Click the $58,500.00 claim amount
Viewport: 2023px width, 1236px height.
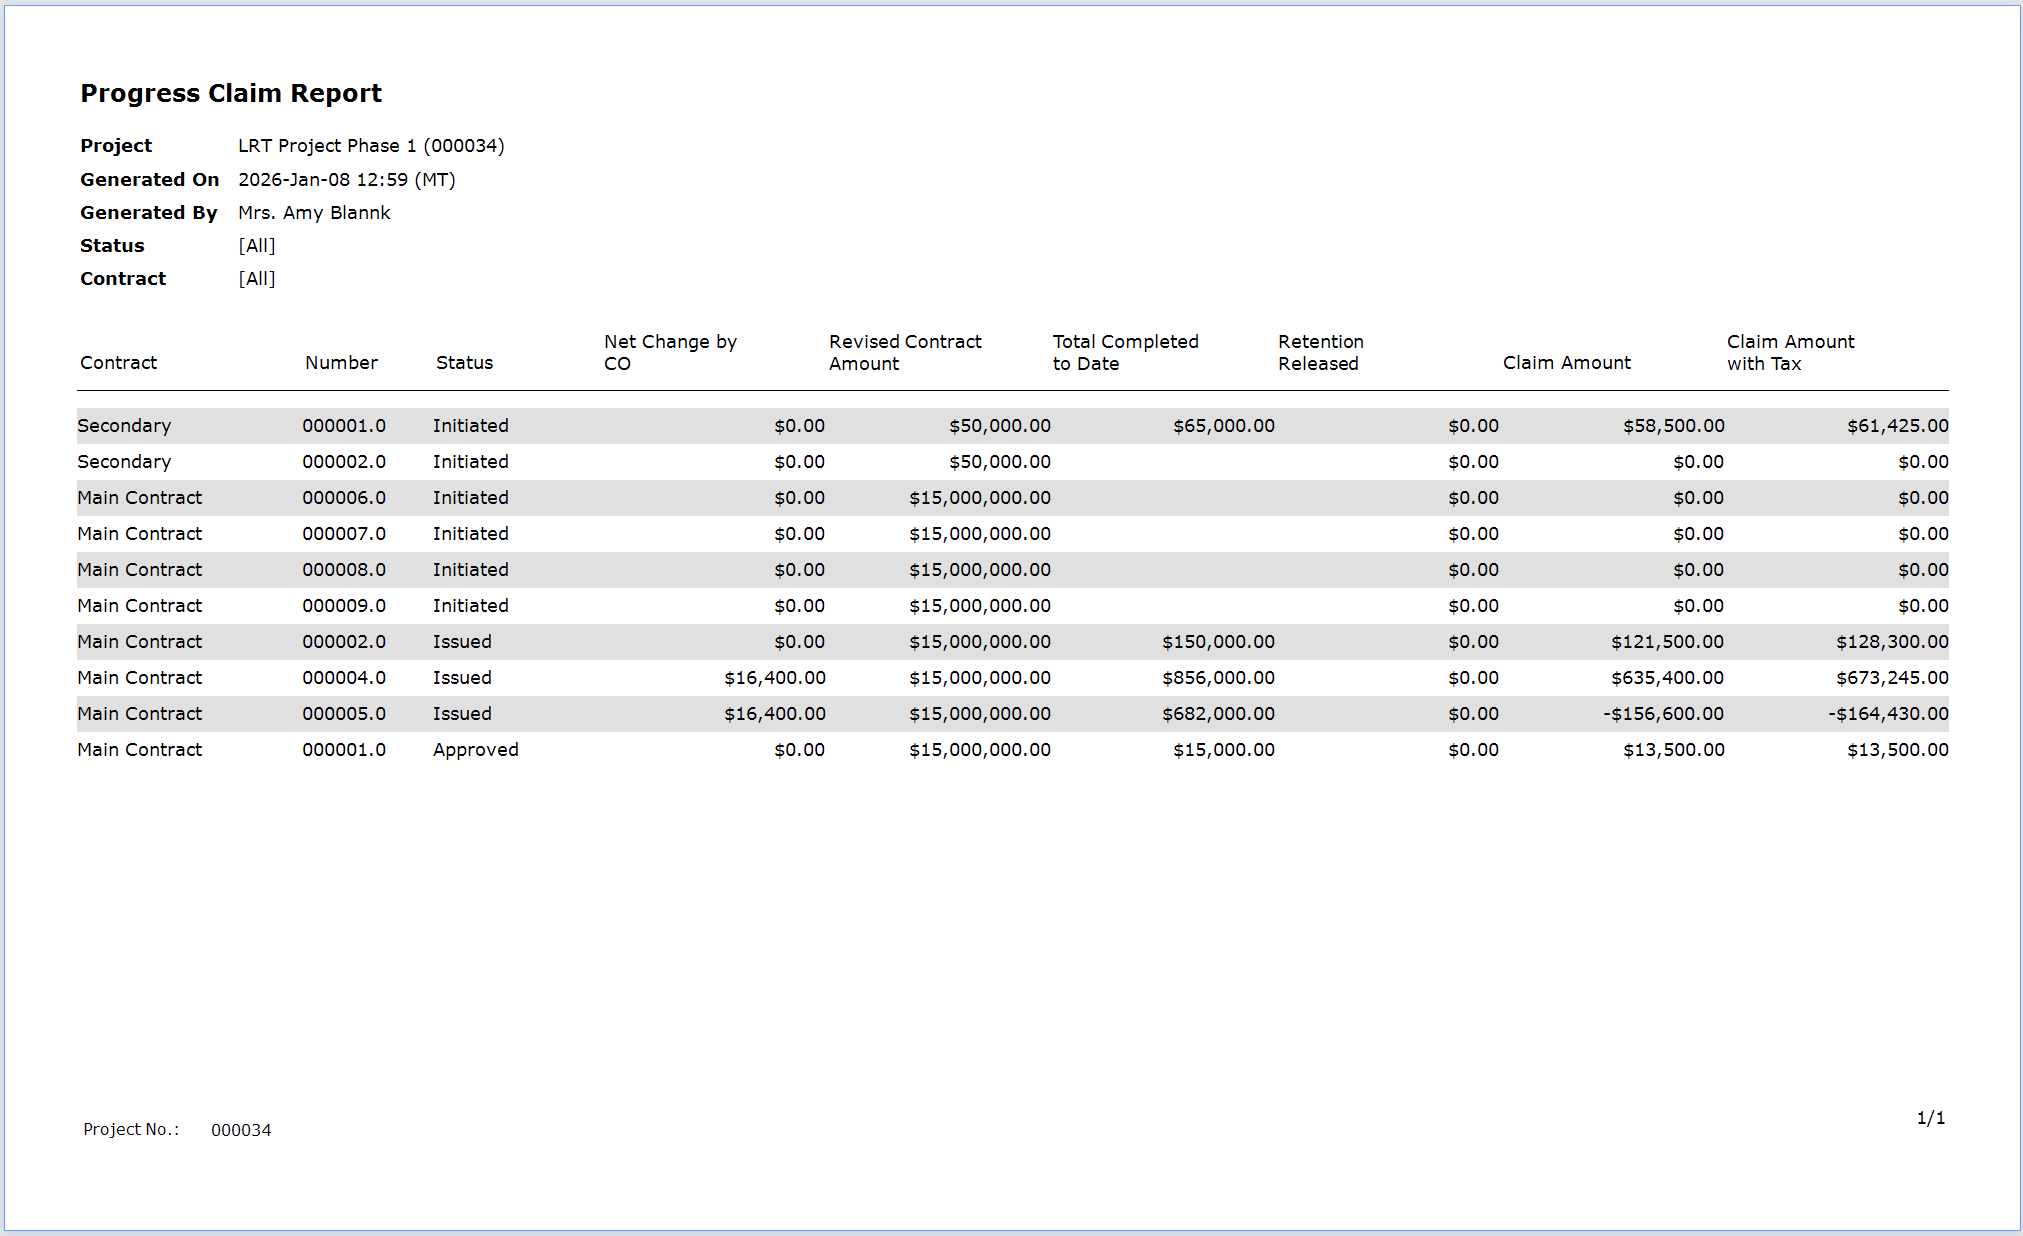tap(1673, 426)
